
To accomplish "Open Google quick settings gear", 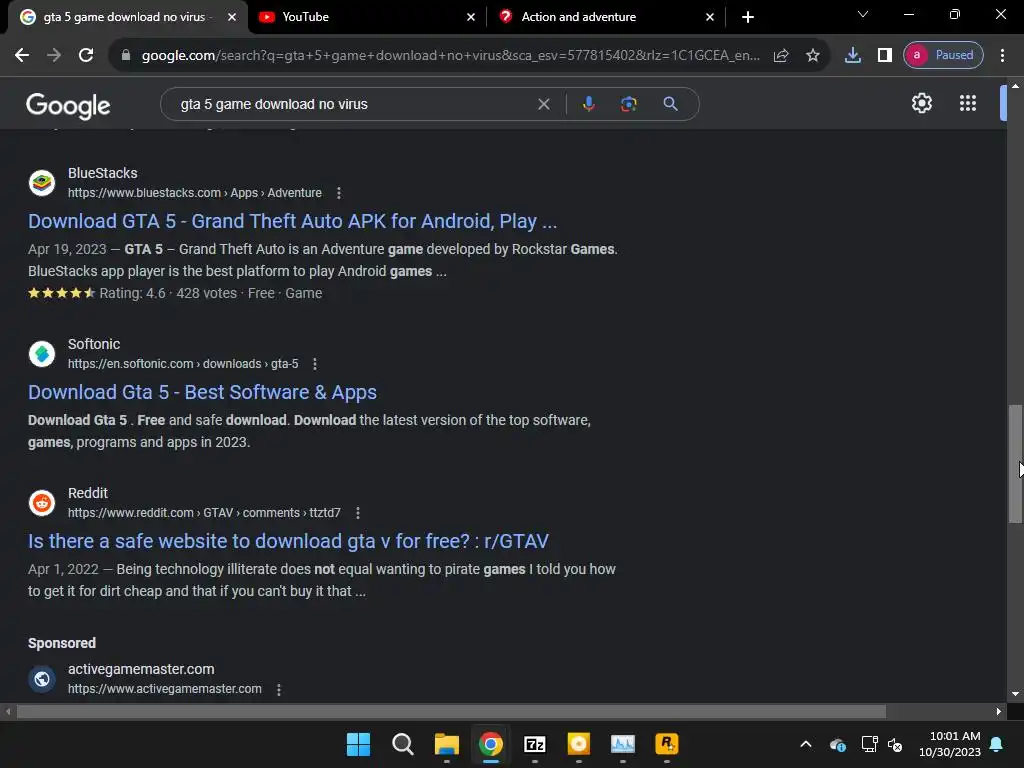I will (921, 103).
